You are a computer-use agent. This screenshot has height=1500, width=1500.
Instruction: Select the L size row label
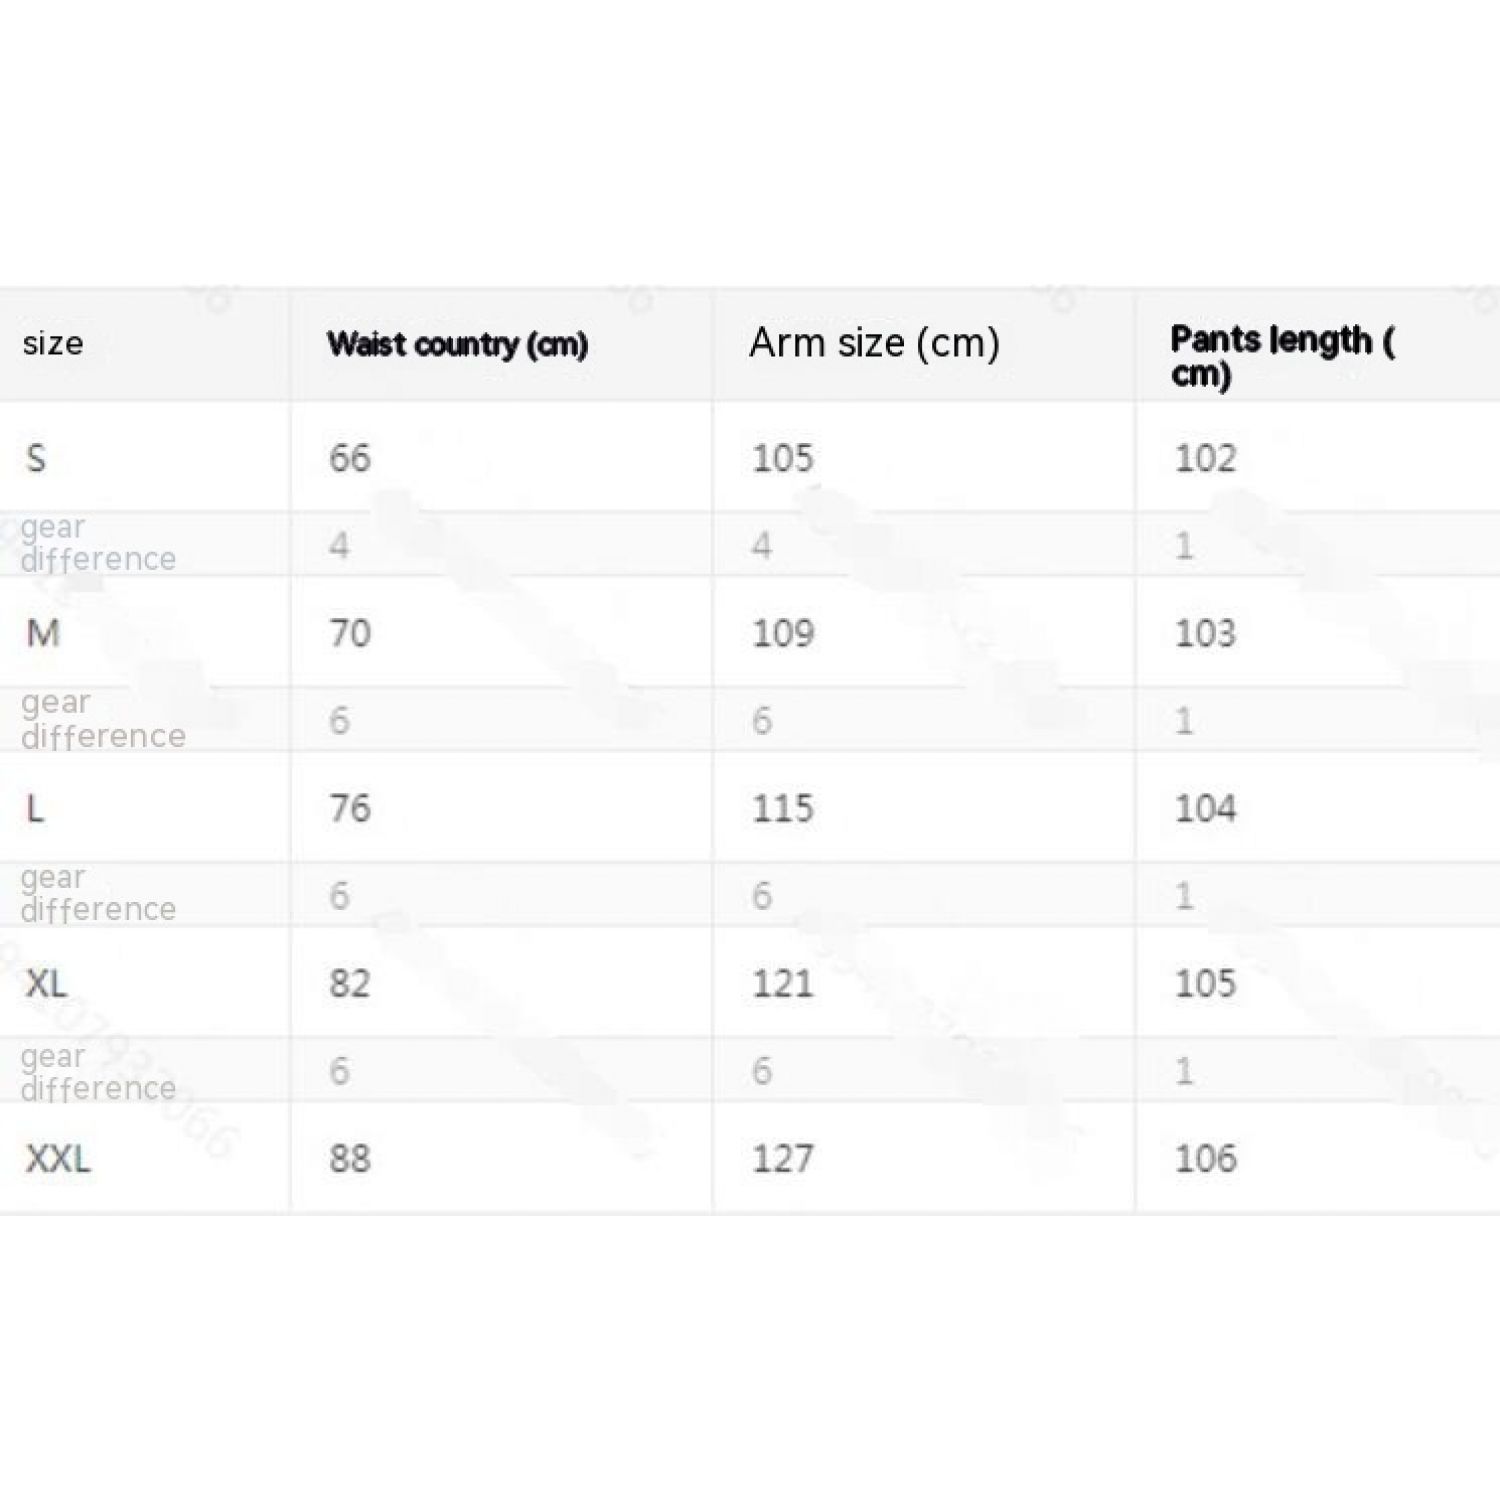coord(36,808)
